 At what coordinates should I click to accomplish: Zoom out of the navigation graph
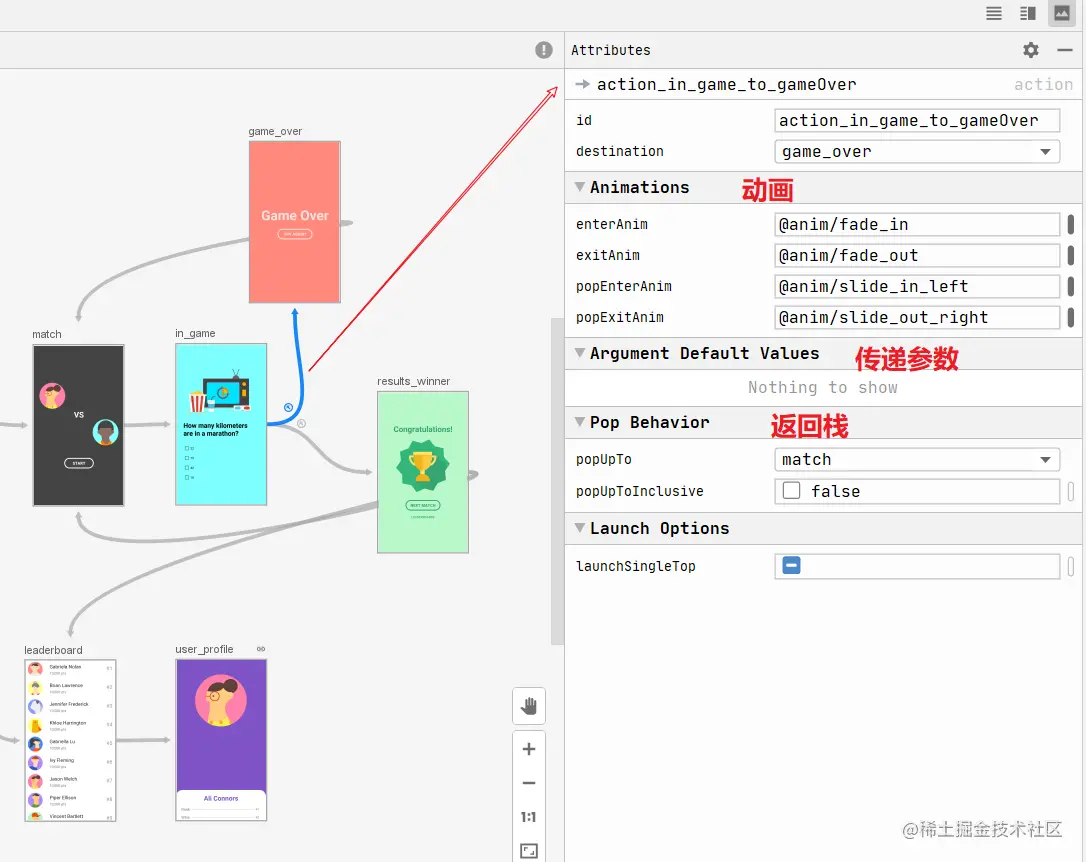pos(528,783)
